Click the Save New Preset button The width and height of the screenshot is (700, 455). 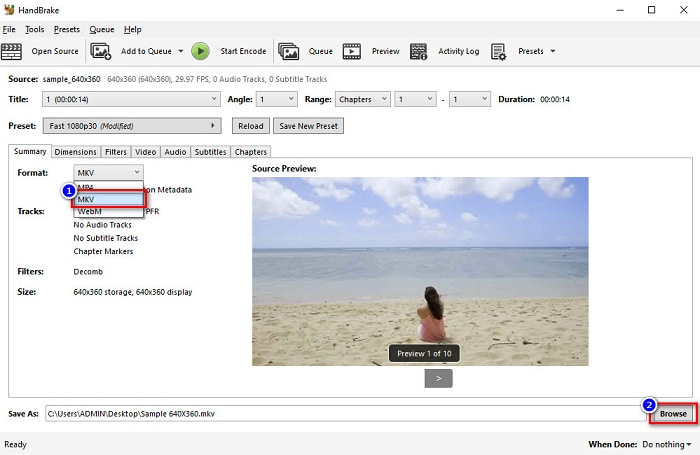pos(308,126)
